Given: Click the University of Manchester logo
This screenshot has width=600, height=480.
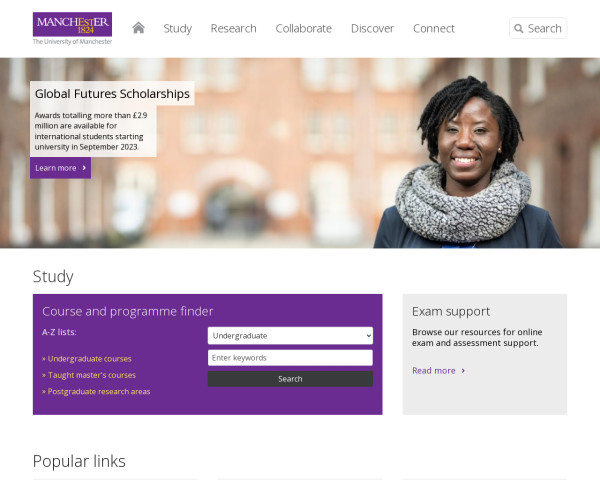Looking at the screenshot, I should click(72, 29).
